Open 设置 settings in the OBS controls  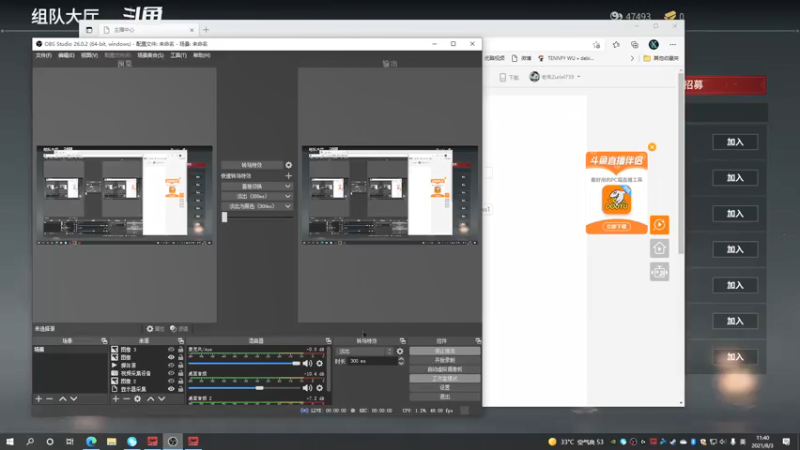click(x=444, y=388)
